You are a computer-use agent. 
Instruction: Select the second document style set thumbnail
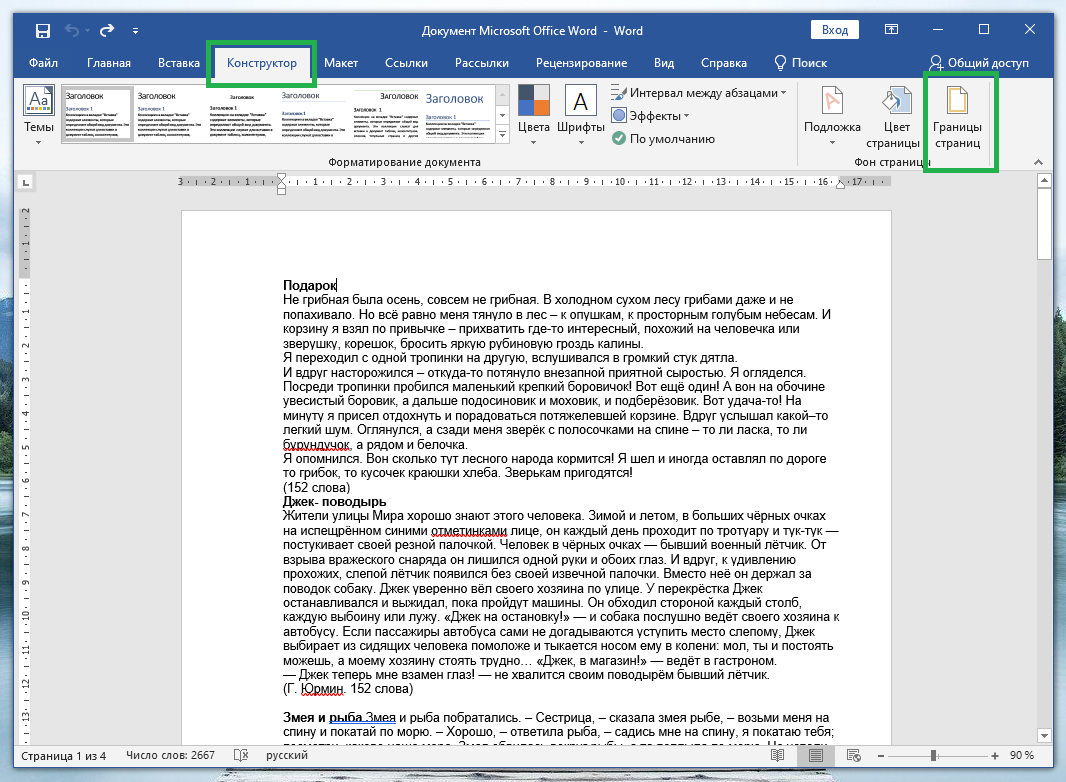click(169, 114)
